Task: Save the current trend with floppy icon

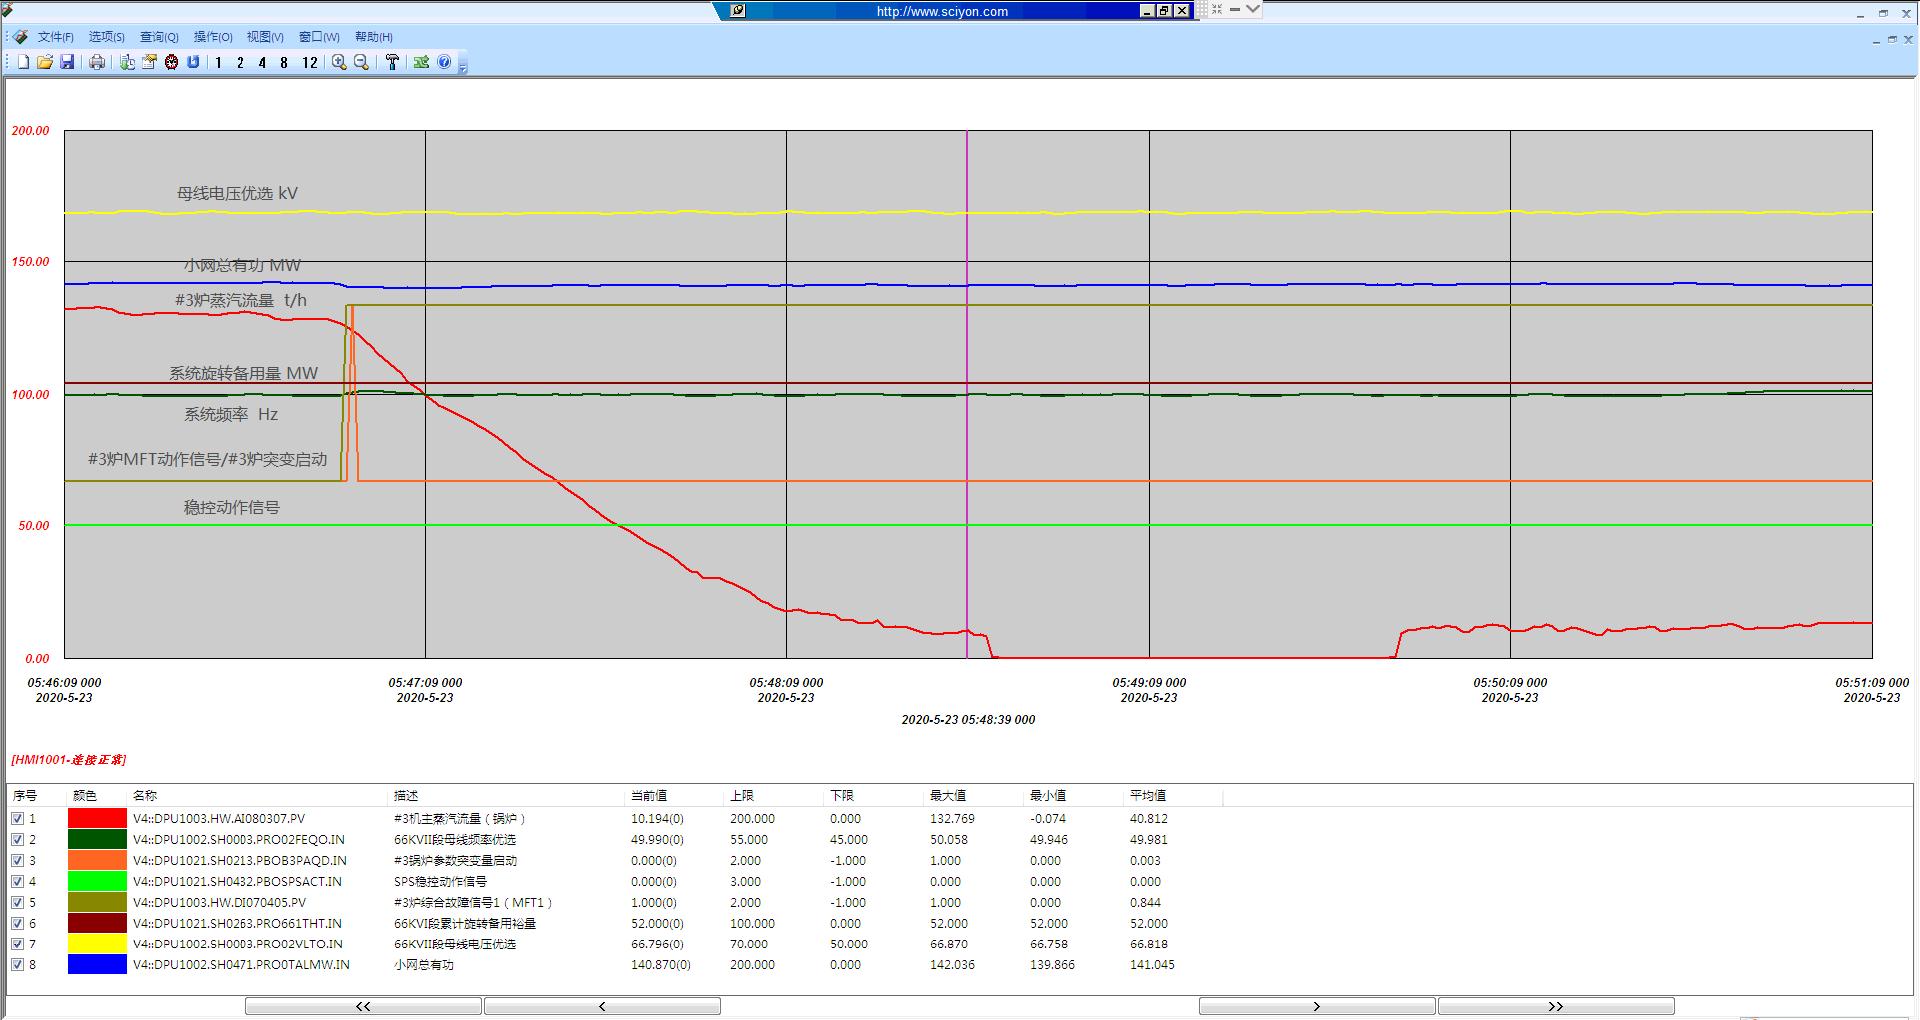Action: click(67, 62)
